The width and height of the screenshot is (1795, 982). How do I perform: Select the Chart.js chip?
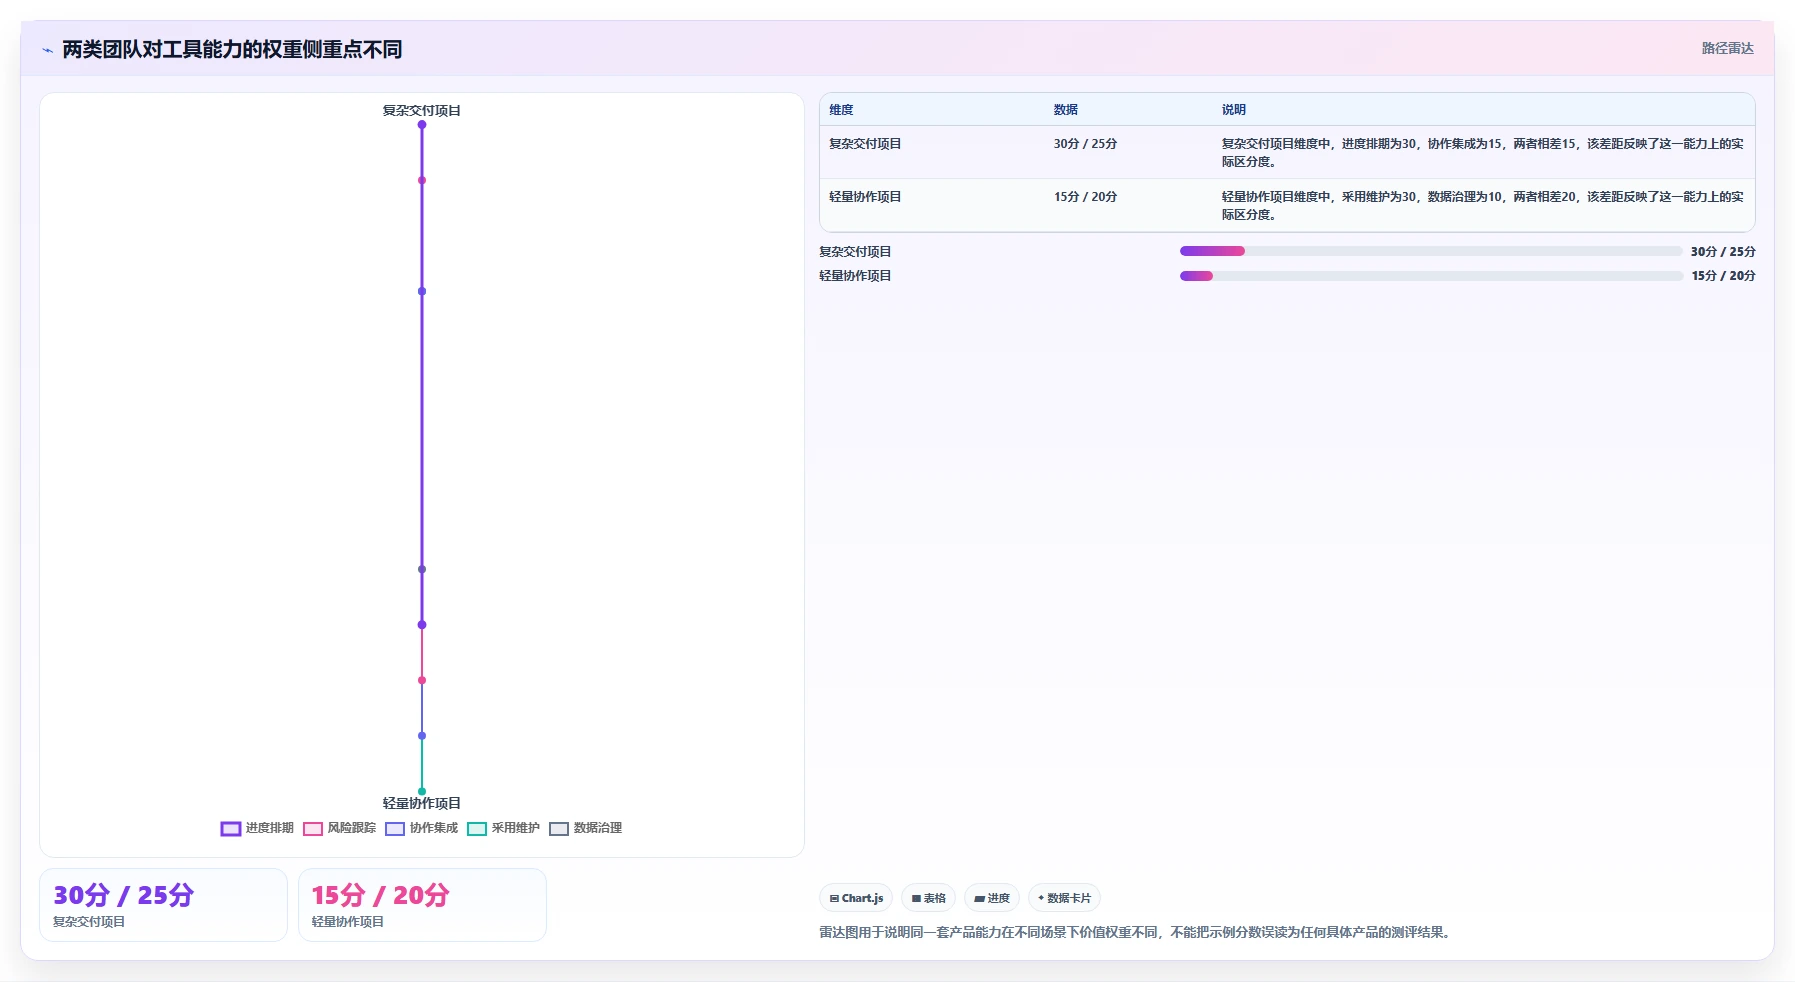(x=856, y=898)
